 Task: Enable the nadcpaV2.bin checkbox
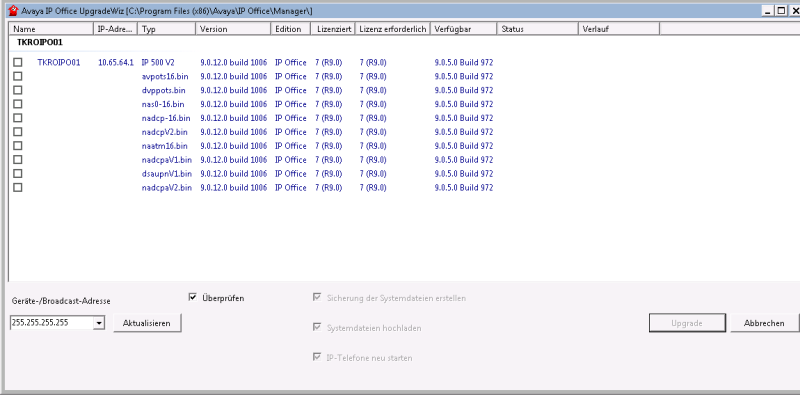18,187
